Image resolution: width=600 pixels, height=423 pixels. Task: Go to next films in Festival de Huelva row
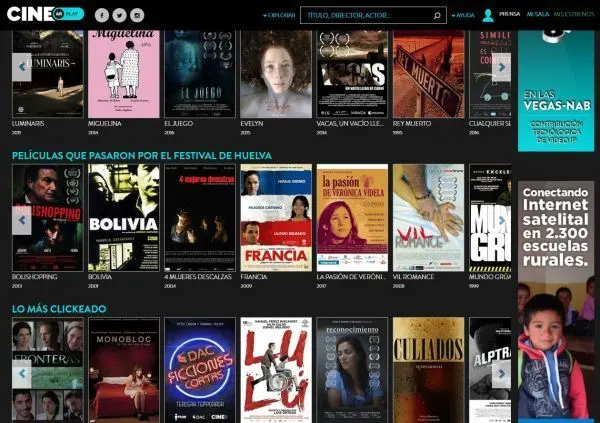coord(501,220)
